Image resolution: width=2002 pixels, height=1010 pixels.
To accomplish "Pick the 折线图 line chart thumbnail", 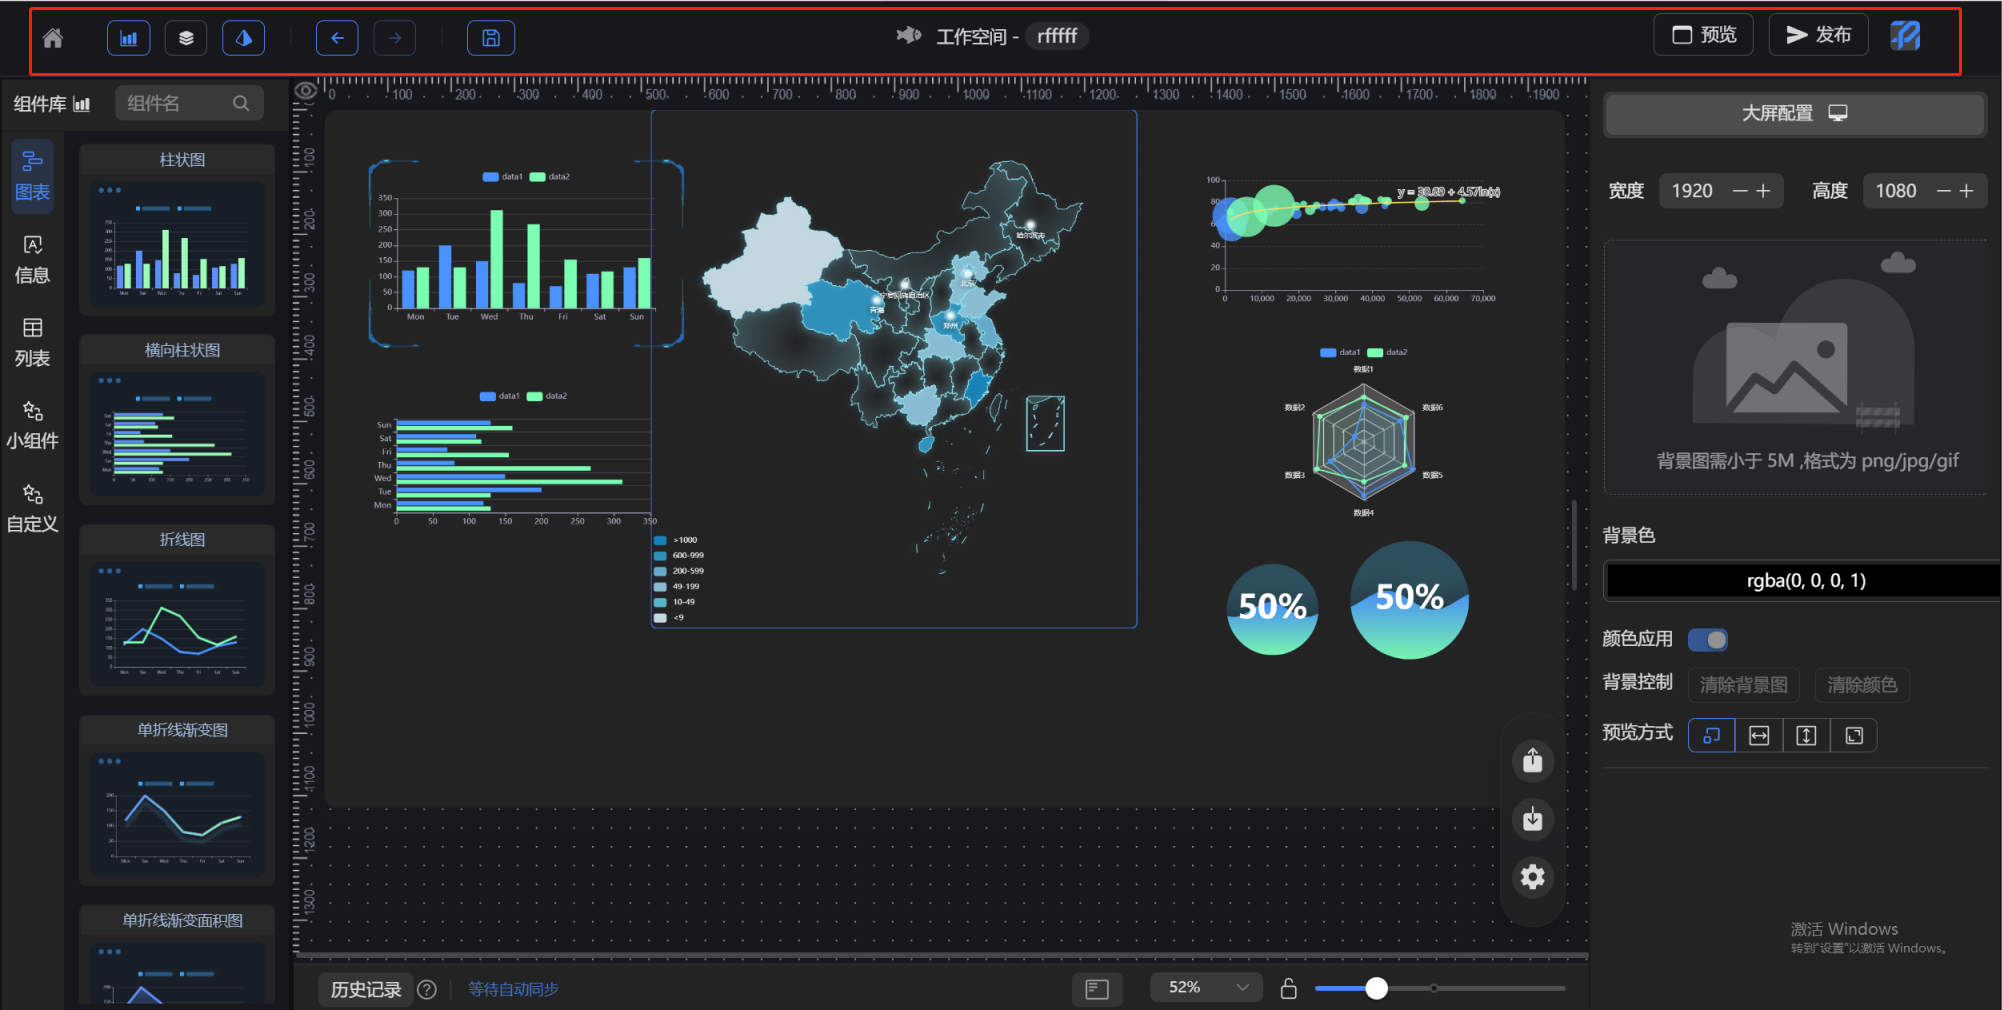I will [x=178, y=624].
